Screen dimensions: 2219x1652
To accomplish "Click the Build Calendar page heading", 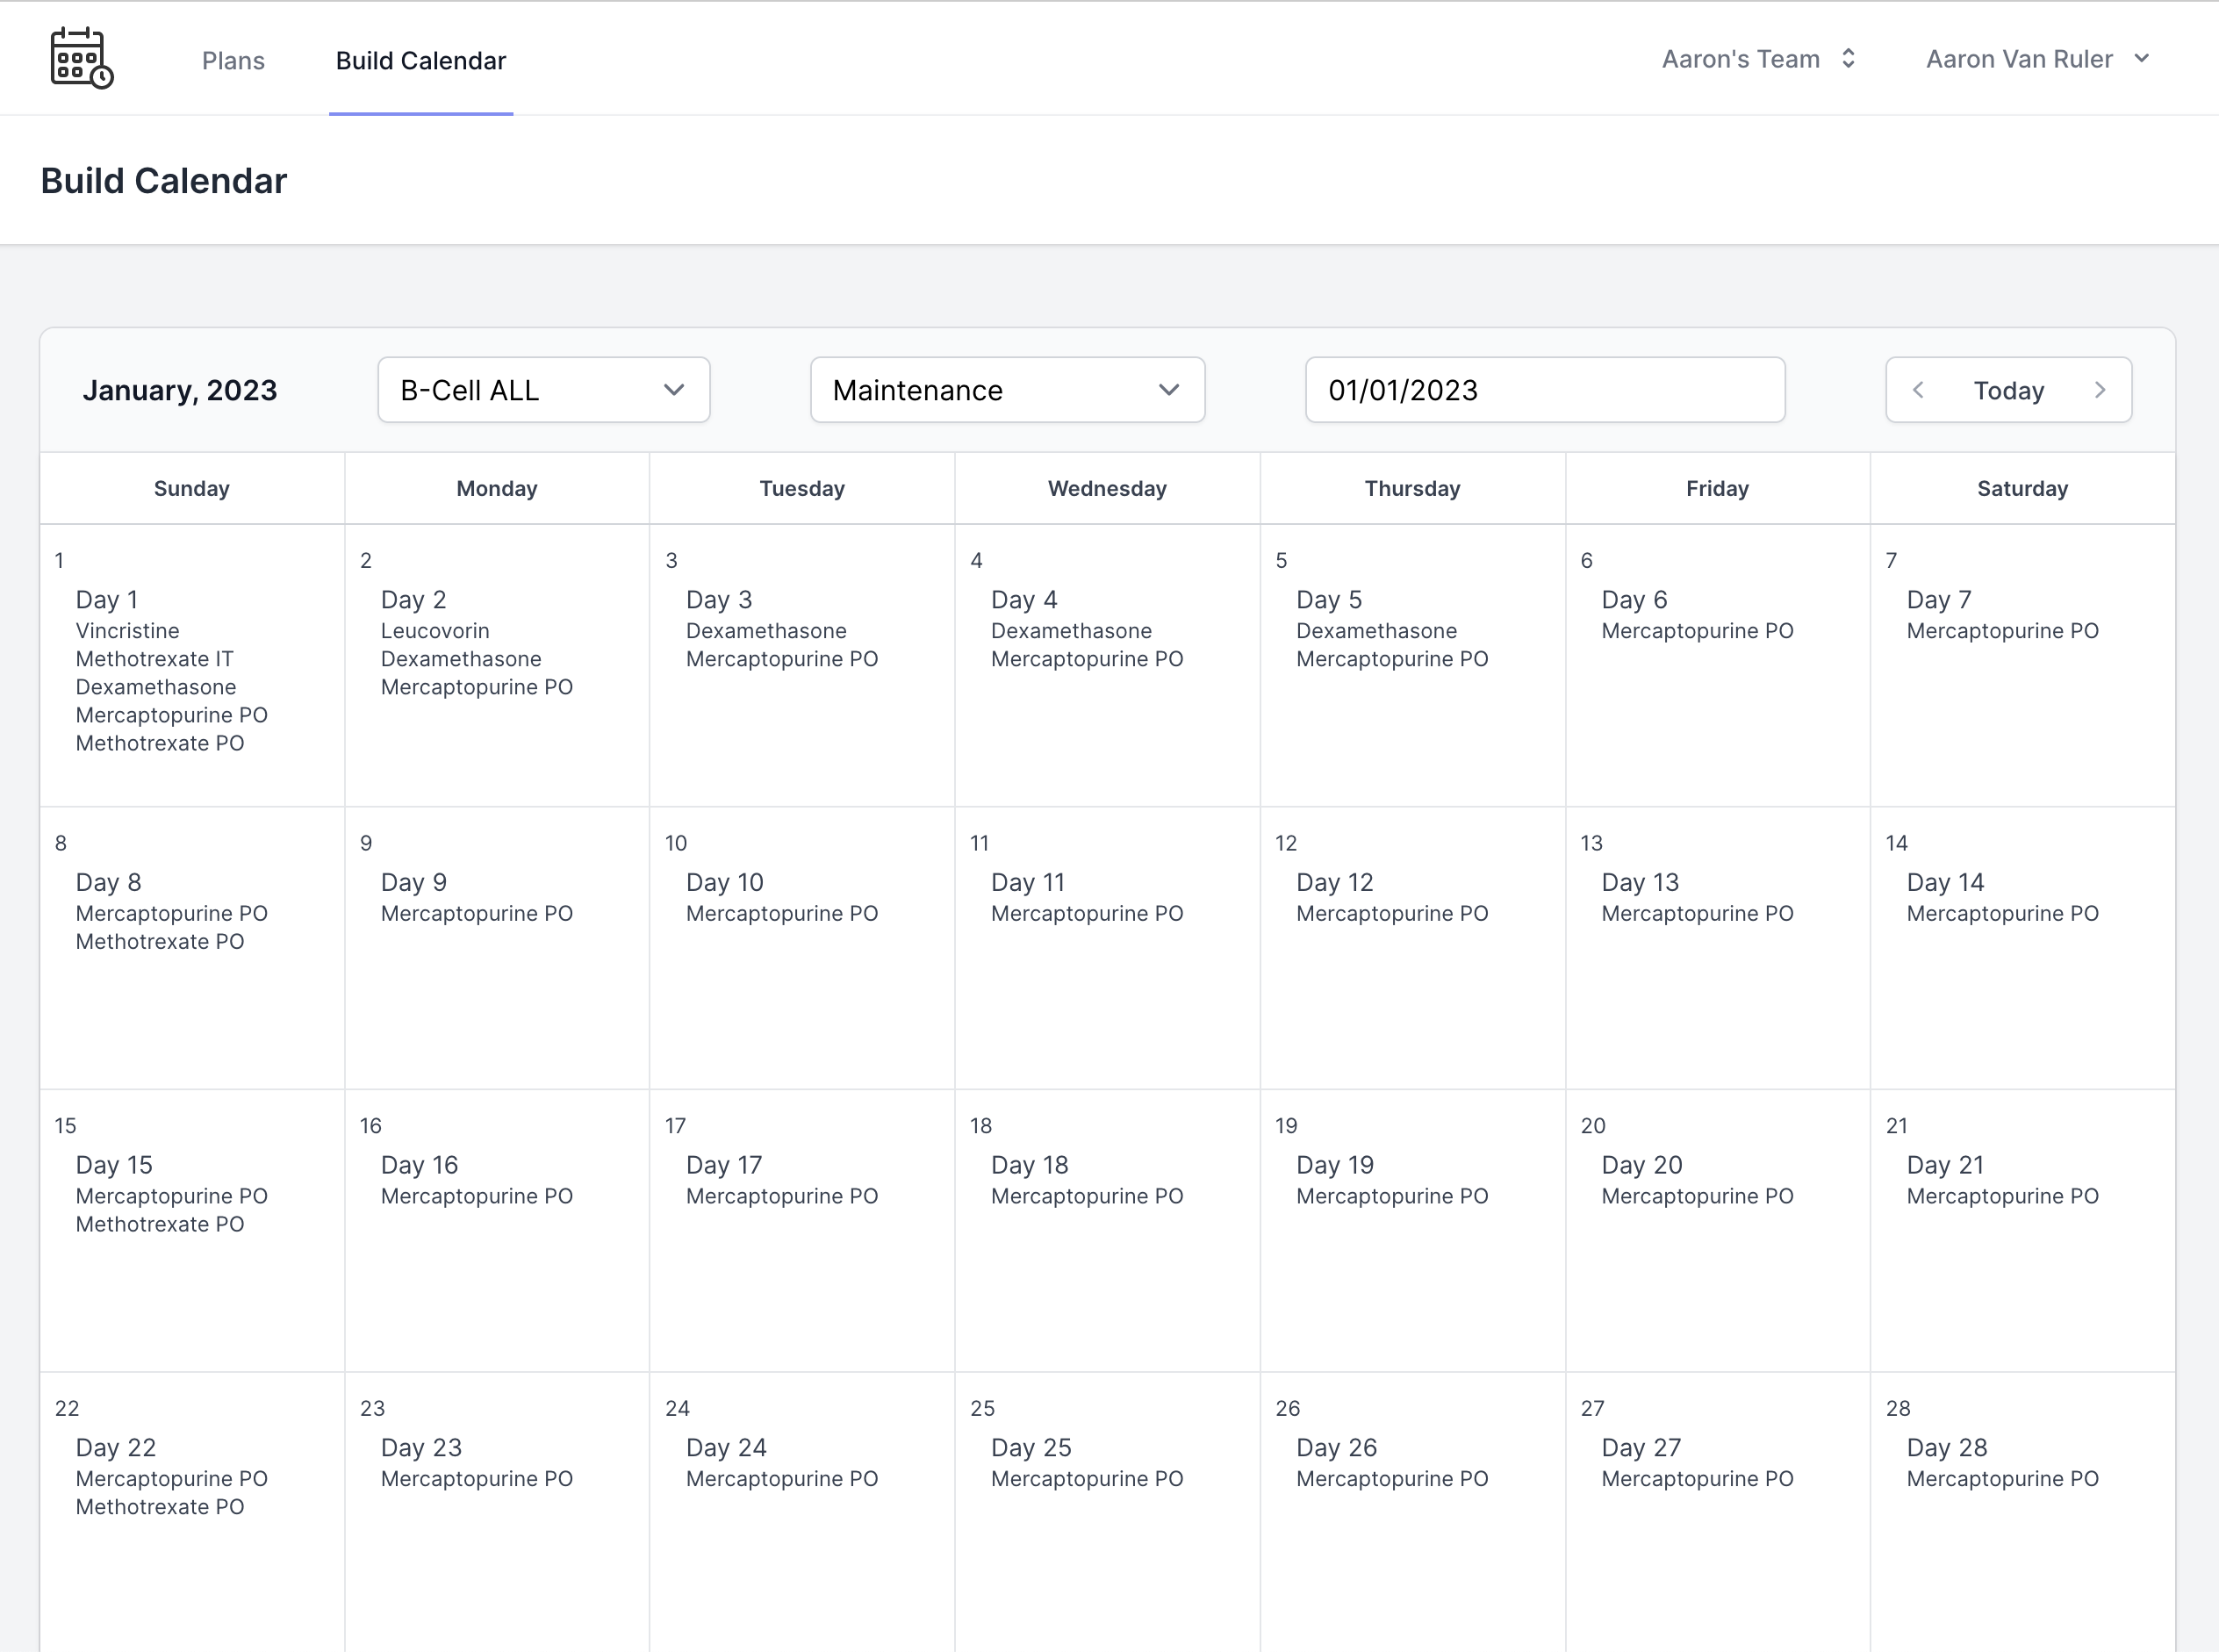I will click(x=163, y=180).
